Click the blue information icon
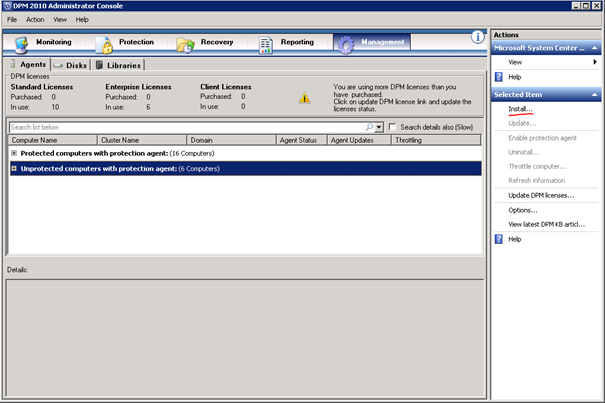 click(478, 37)
